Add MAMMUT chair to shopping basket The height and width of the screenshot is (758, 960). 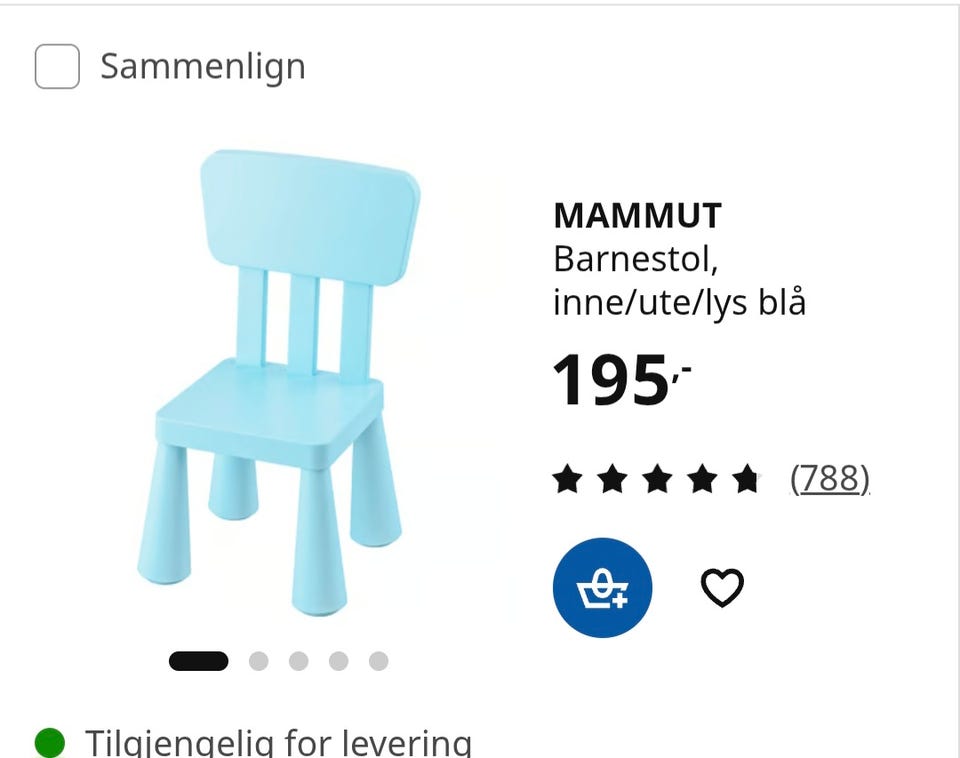click(602, 588)
